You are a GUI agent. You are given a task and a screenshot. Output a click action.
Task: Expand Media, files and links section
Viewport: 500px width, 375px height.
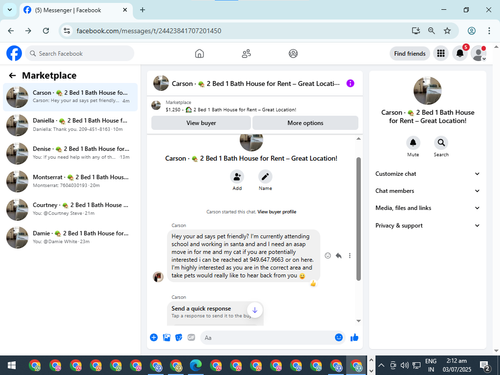(427, 208)
